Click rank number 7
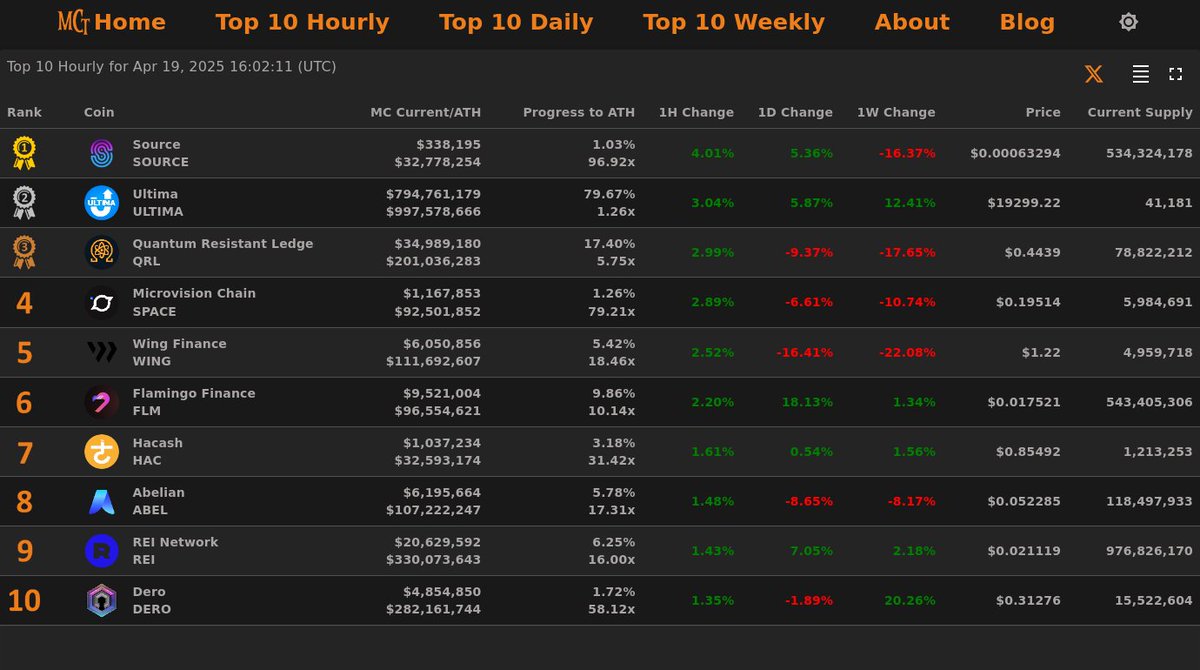Viewport: 1200px width, 670px height. coord(25,453)
